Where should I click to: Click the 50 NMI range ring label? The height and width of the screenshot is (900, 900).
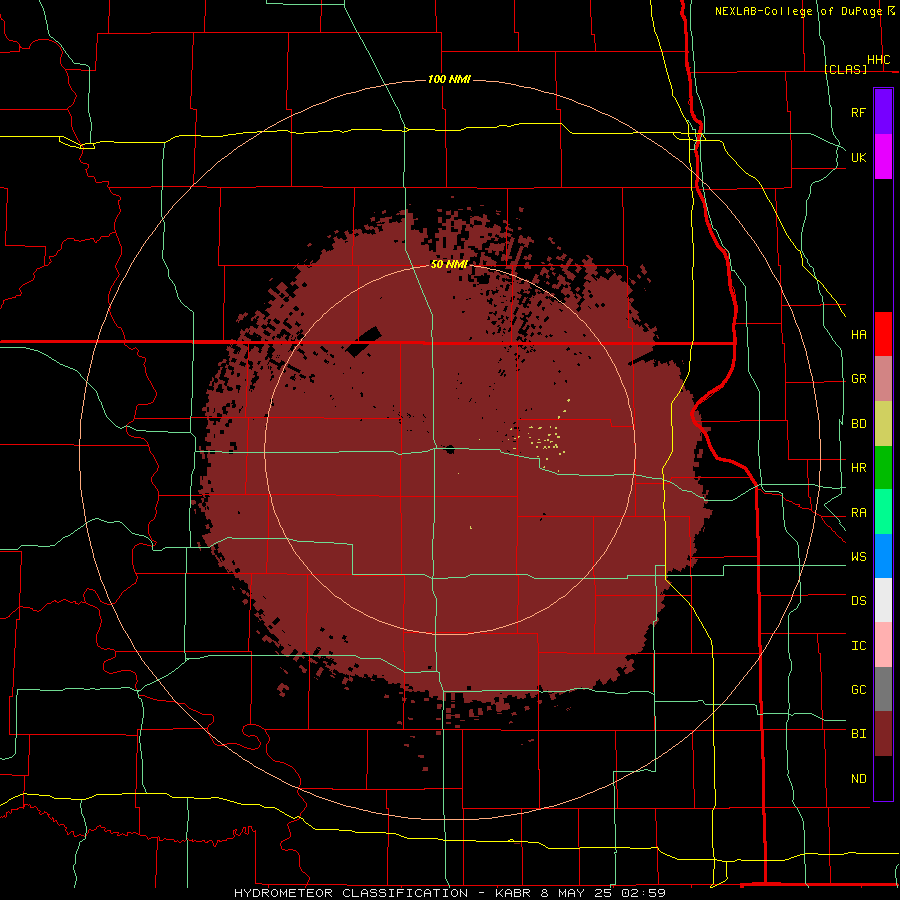449,264
